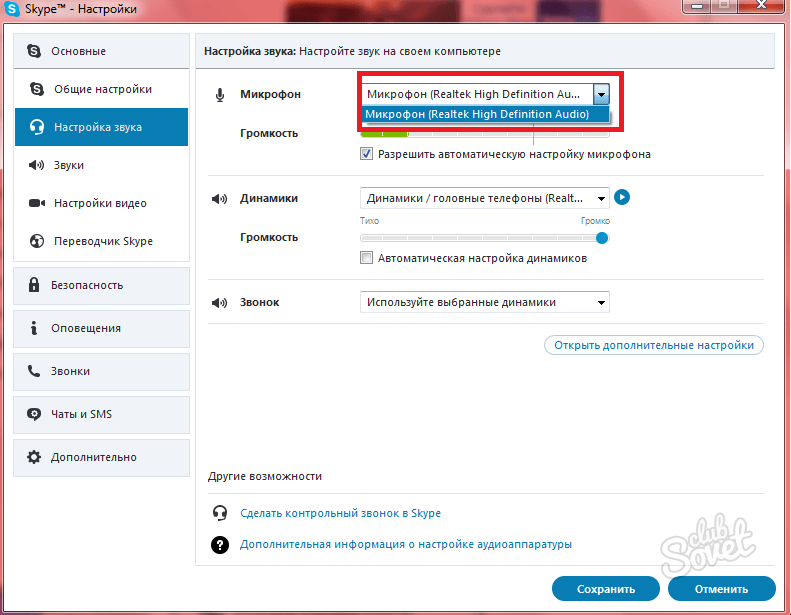Click the speaker icon next to Динамики
The image size is (791, 615).
(219, 199)
